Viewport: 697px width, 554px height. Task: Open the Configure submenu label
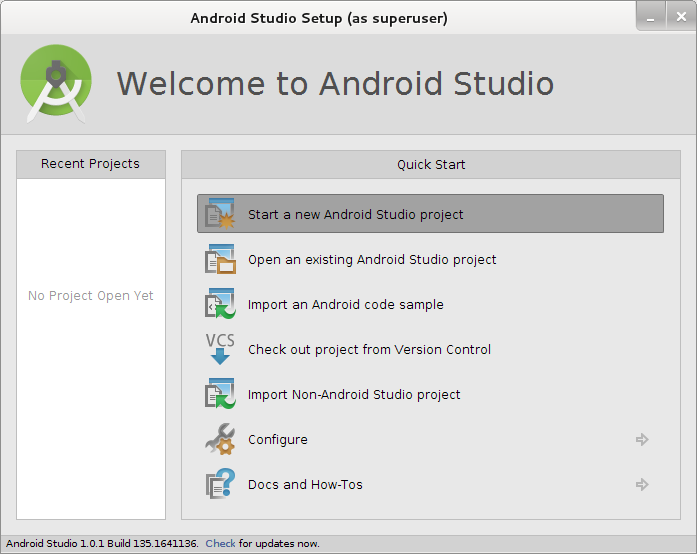tap(278, 440)
